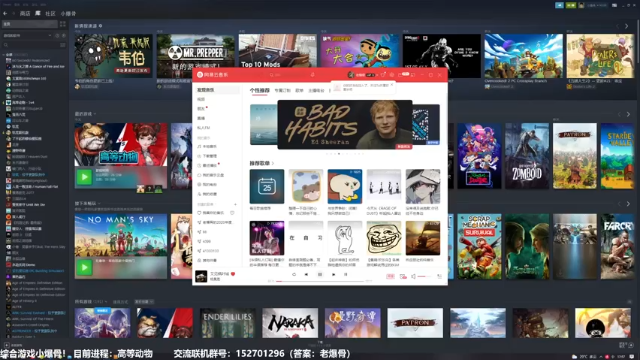This screenshot has height=360, width=640.
Task: Open 本地音乐 in NetEase sidebar
Action: click(207, 146)
